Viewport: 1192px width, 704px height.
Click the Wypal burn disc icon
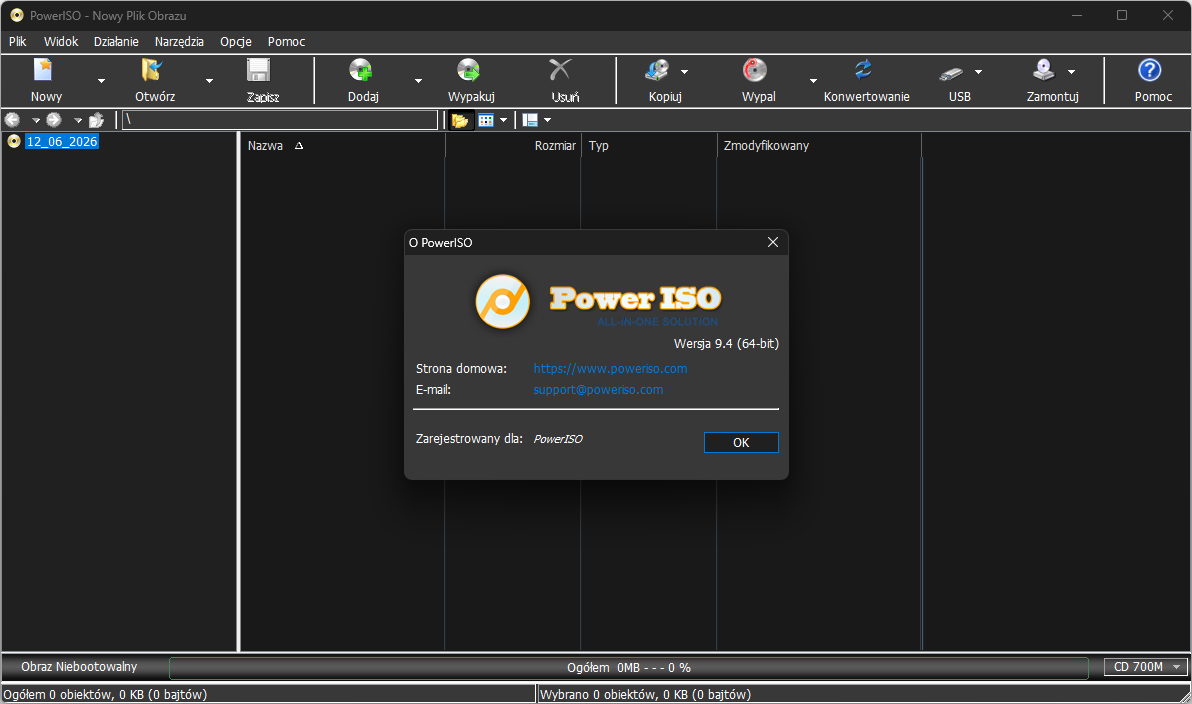(x=755, y=70)
